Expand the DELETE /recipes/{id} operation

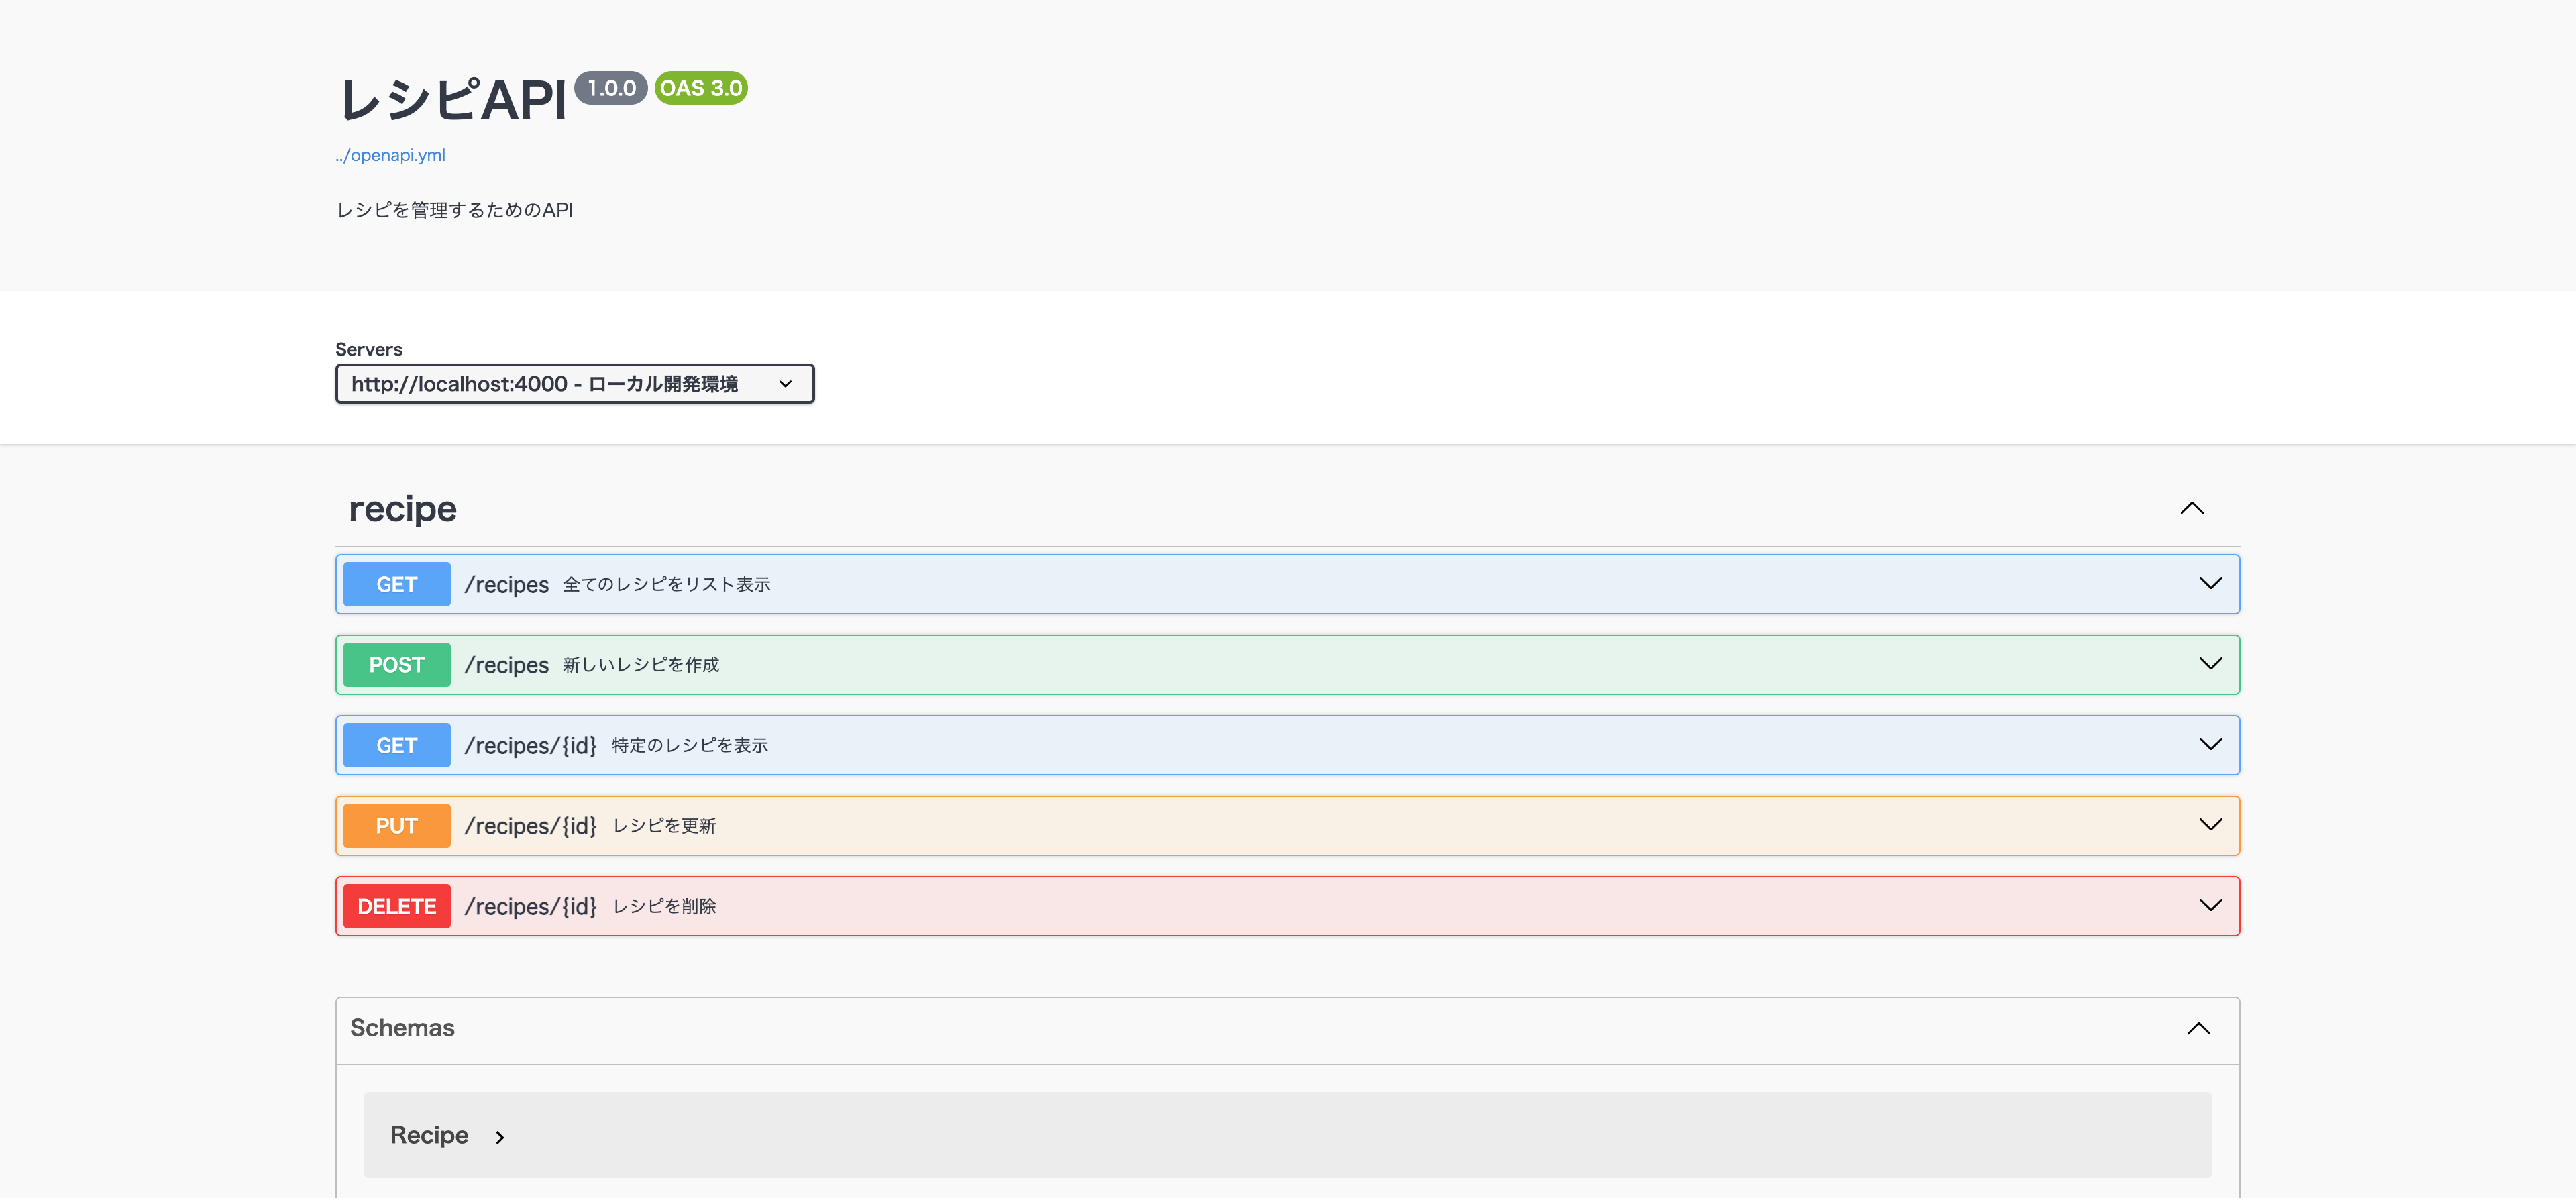2210,906
